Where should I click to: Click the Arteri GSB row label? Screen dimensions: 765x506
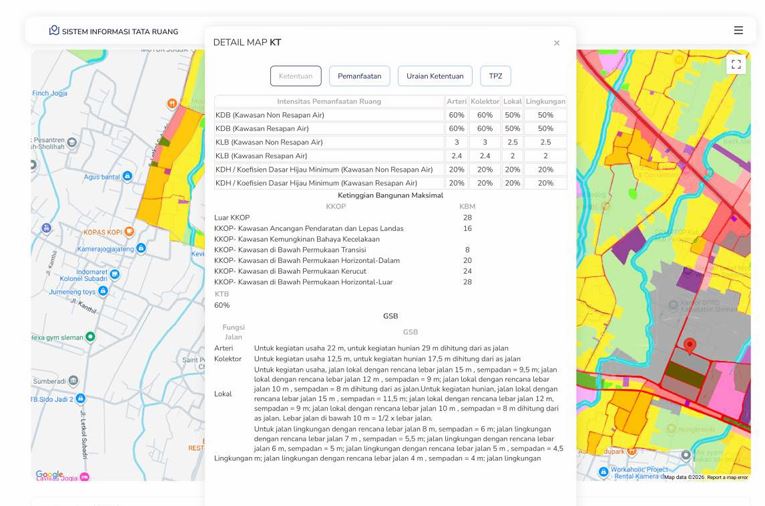(x=223, y=348)
